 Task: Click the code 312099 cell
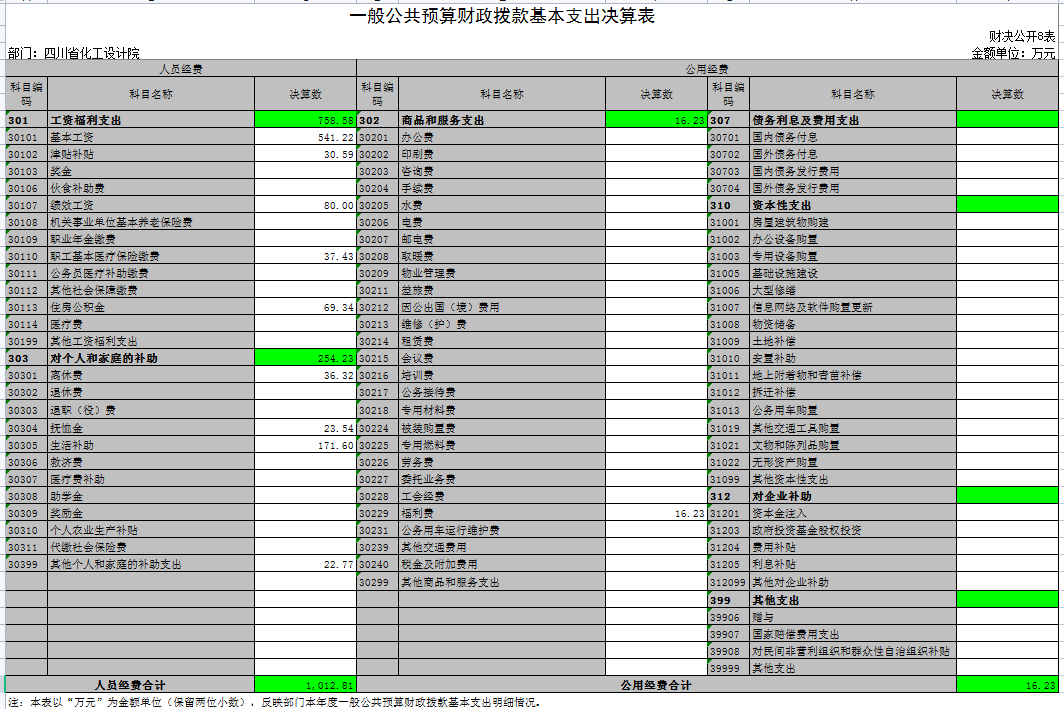point(728,581)
